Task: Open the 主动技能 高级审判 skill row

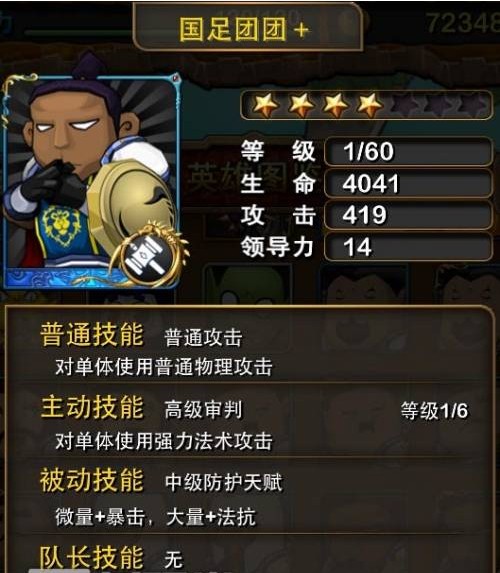Action: [x=249, y=423]
